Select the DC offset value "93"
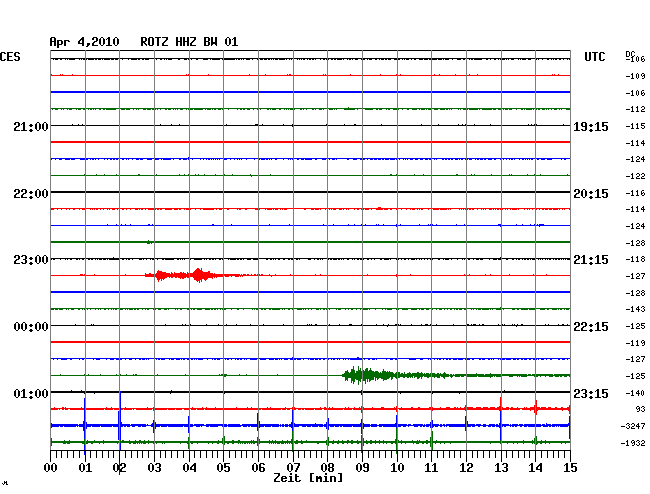 pos(640,409)
